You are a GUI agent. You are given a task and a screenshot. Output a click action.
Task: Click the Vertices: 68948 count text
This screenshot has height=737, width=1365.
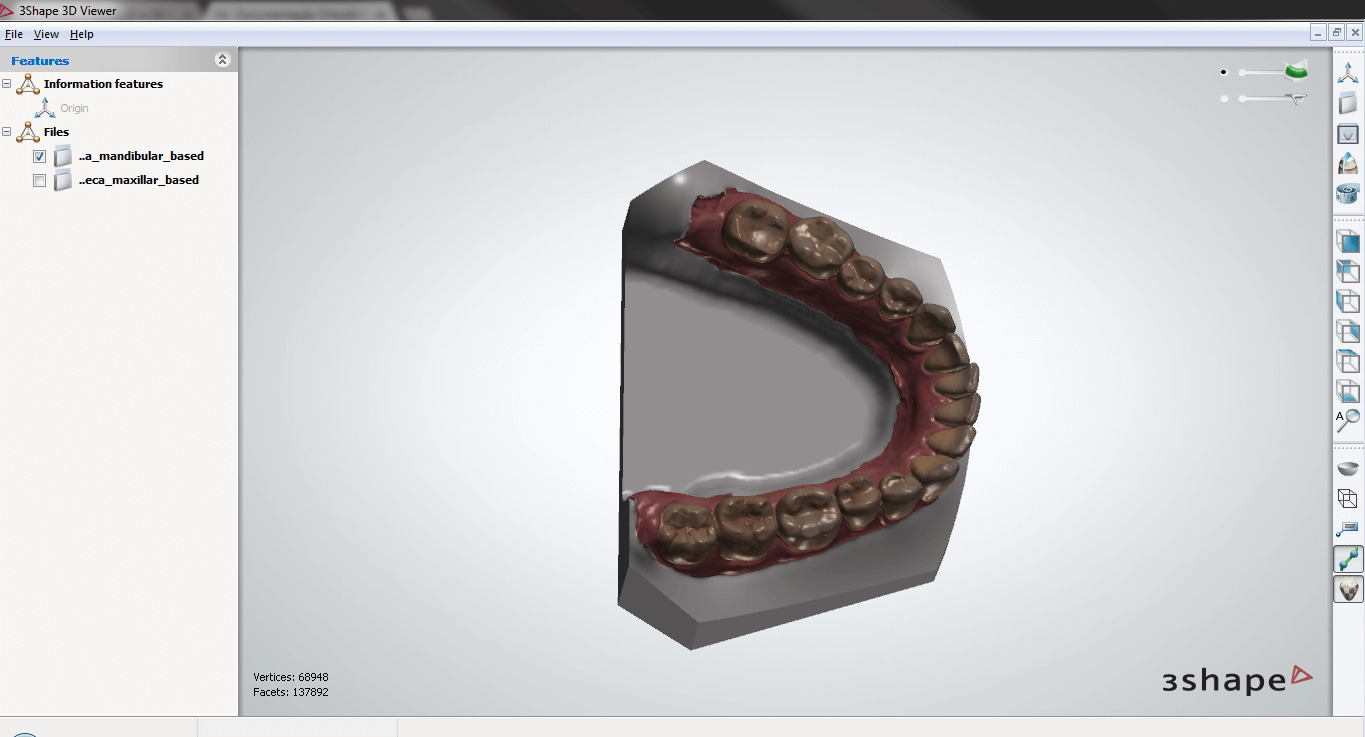[291, 677]
